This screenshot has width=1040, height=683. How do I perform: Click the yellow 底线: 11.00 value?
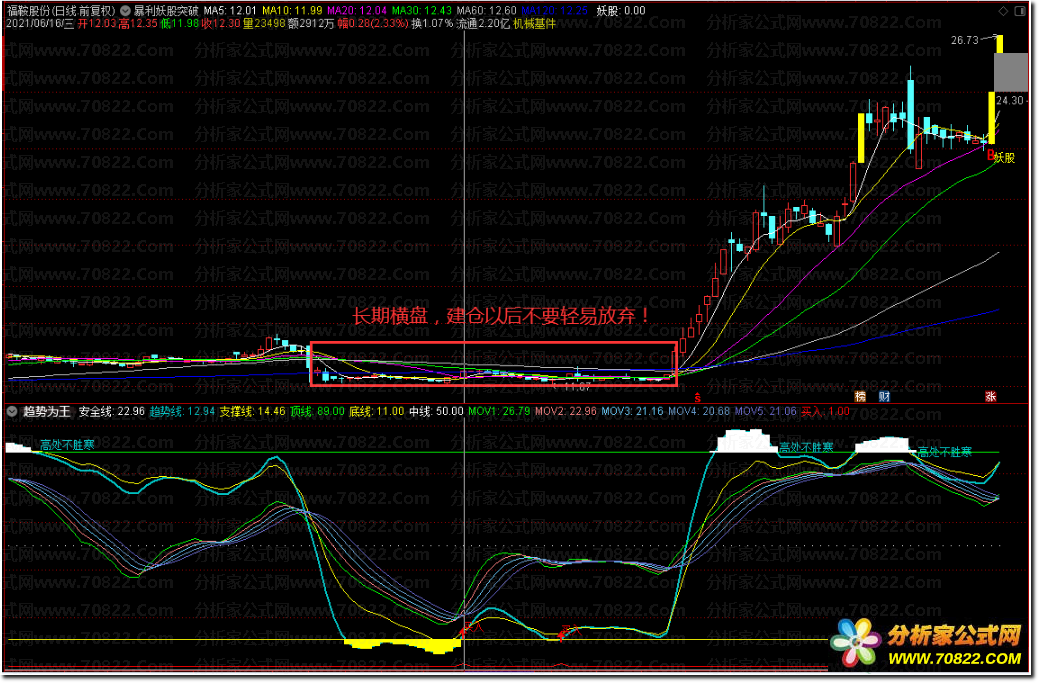[x=377, y=412]
